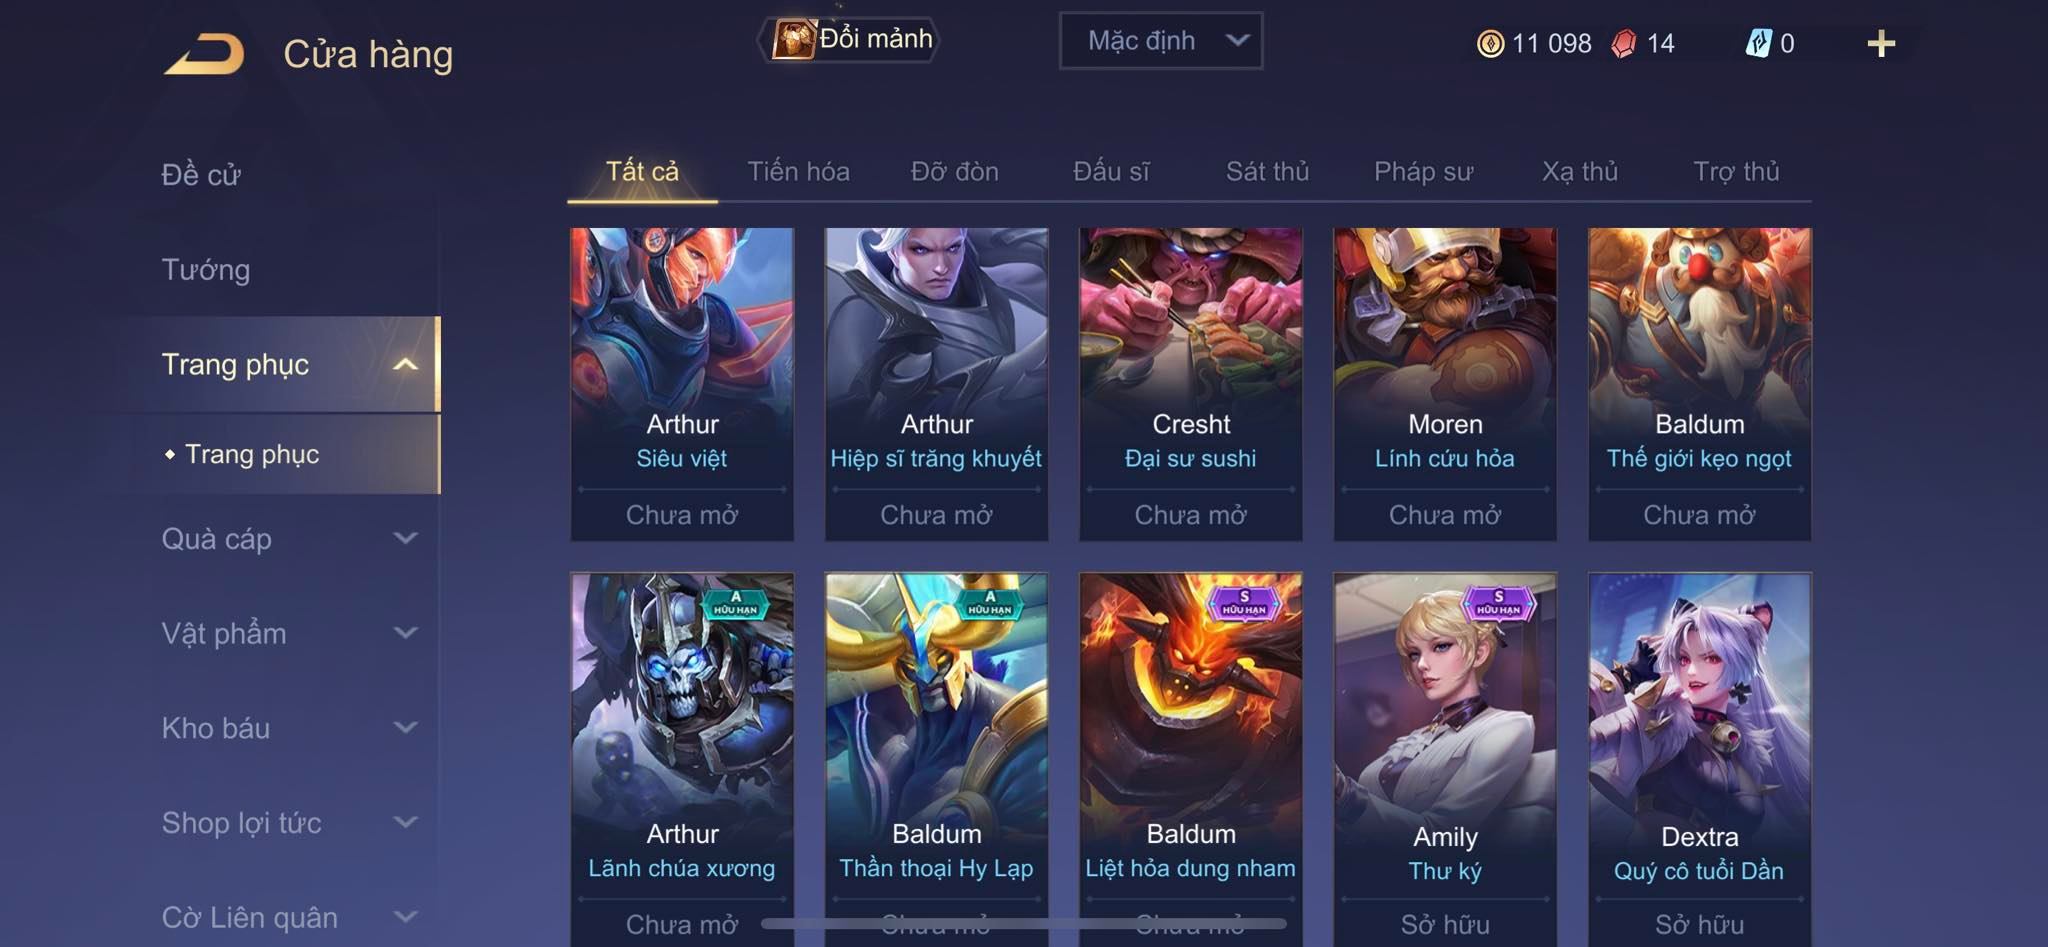Click the blue voucher currency icon
The height and width of the screenshot is (947, 2048).
pos(1758,43)
